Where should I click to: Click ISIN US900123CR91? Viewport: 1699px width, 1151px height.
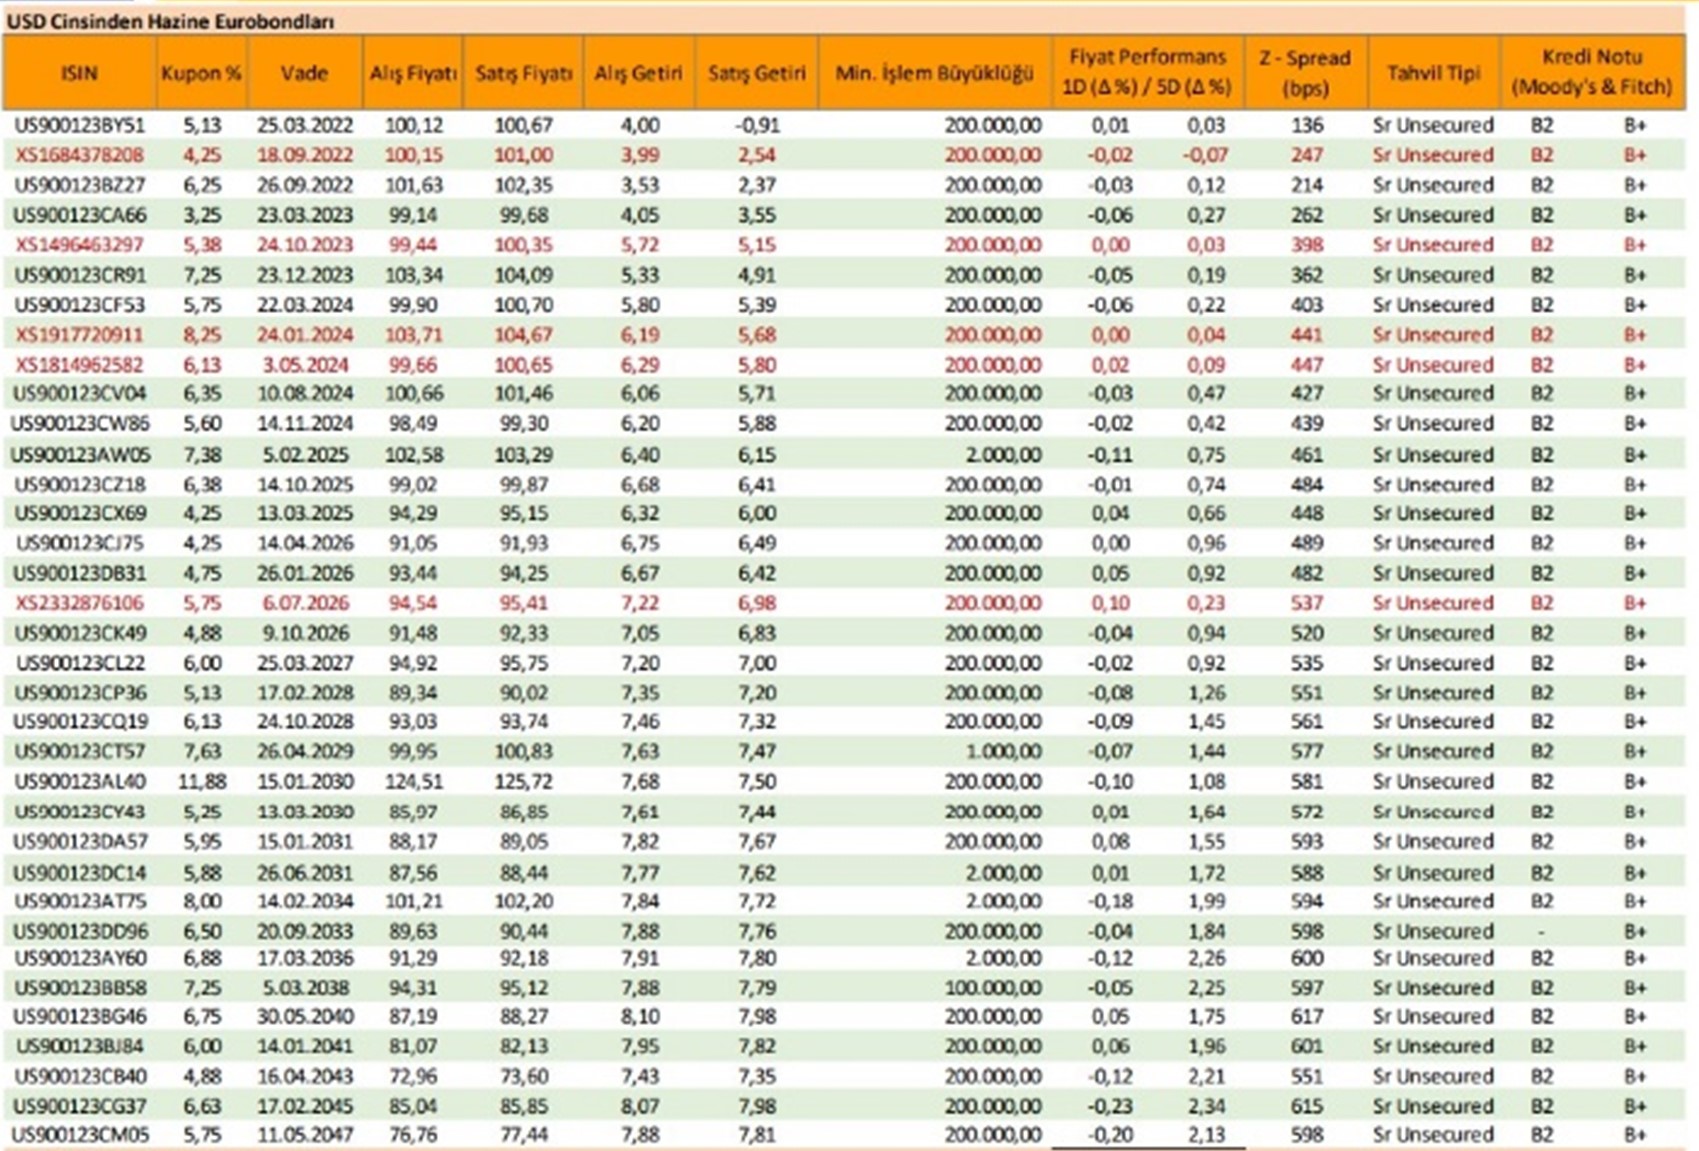click(x=79, y=275)
